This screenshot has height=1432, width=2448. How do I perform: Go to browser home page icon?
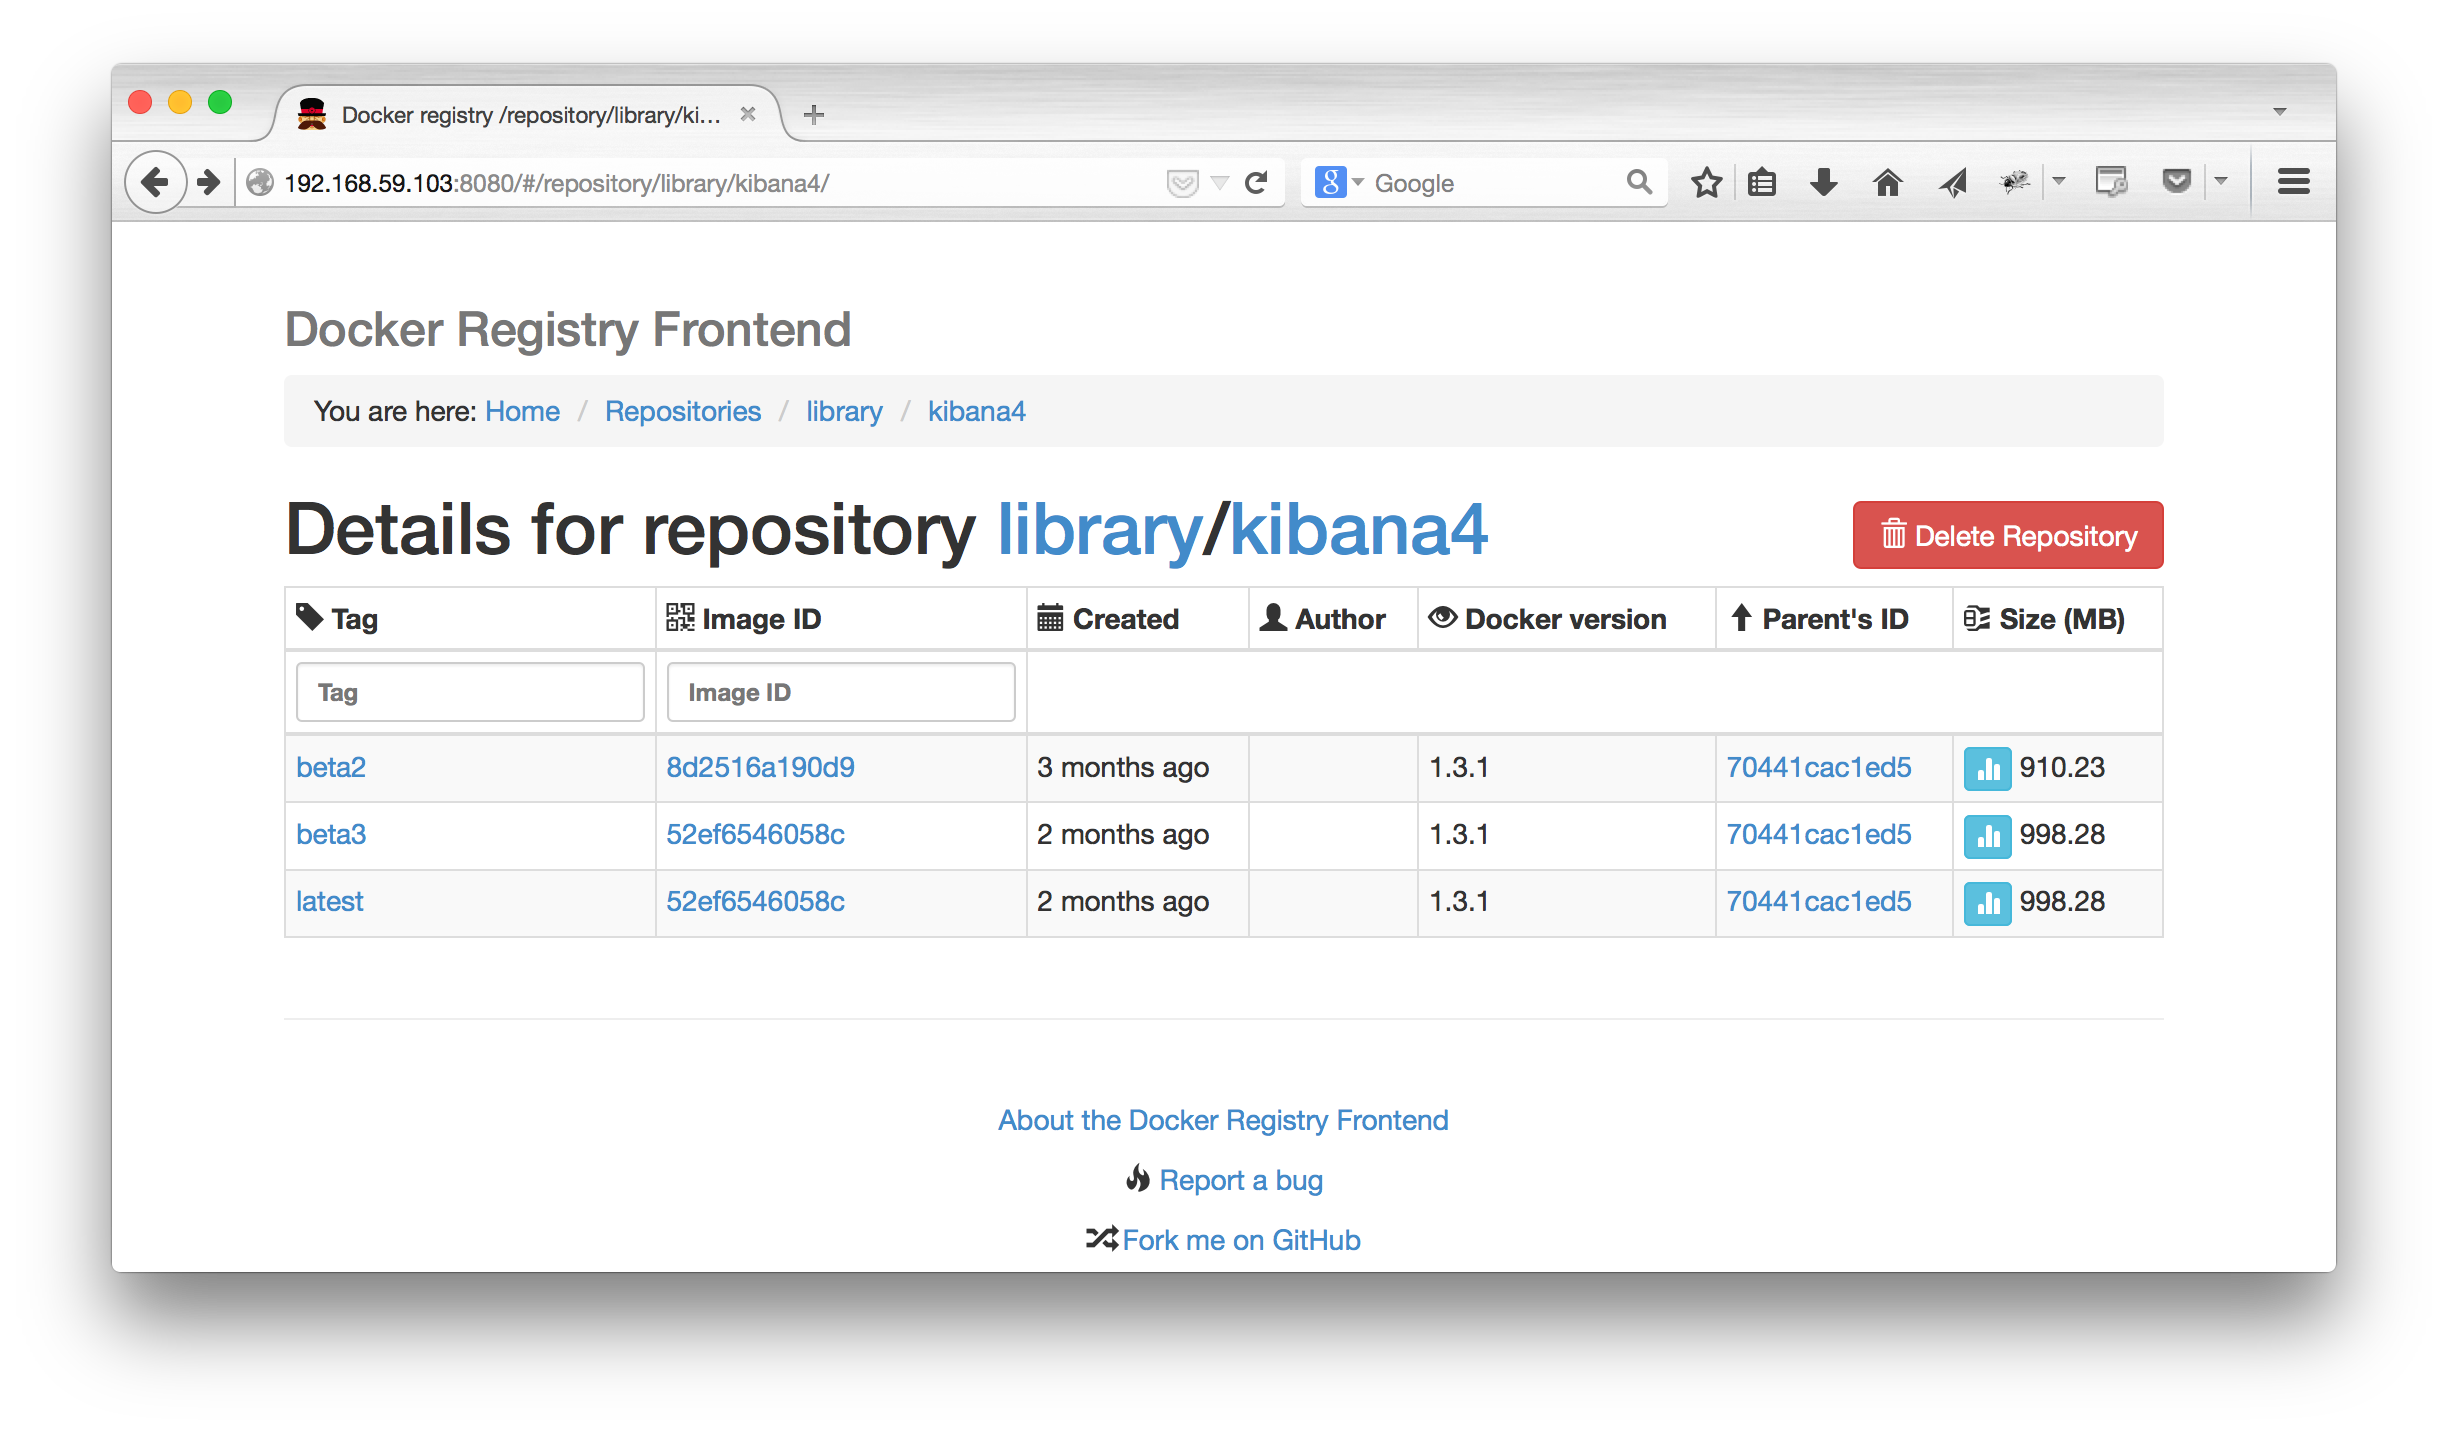1887,182
